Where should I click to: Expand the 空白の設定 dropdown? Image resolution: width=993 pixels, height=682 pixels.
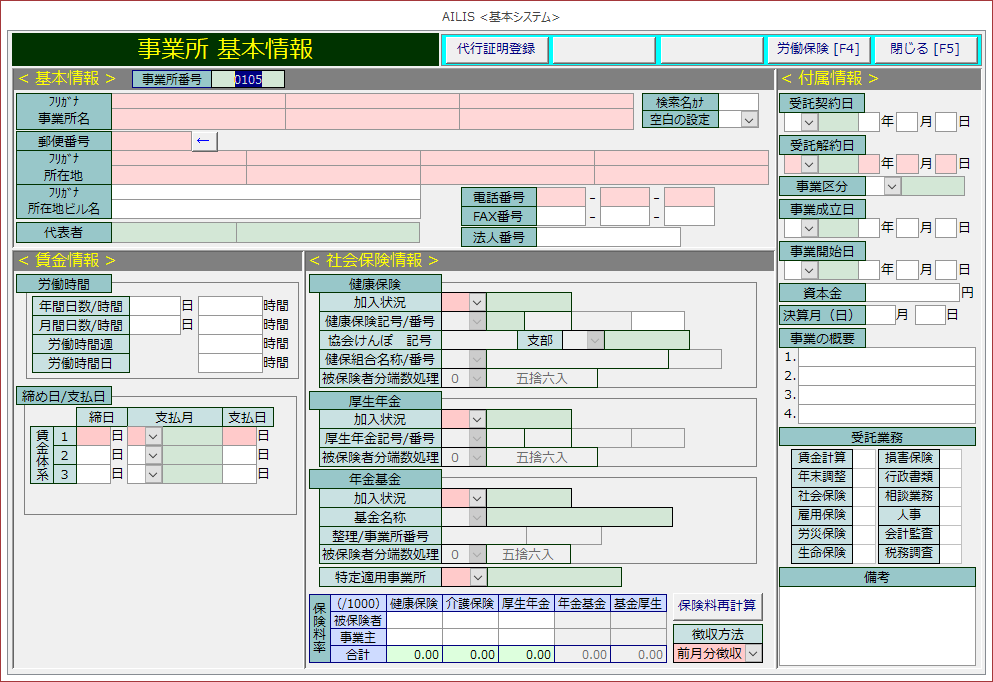click(x=749, y=119)
